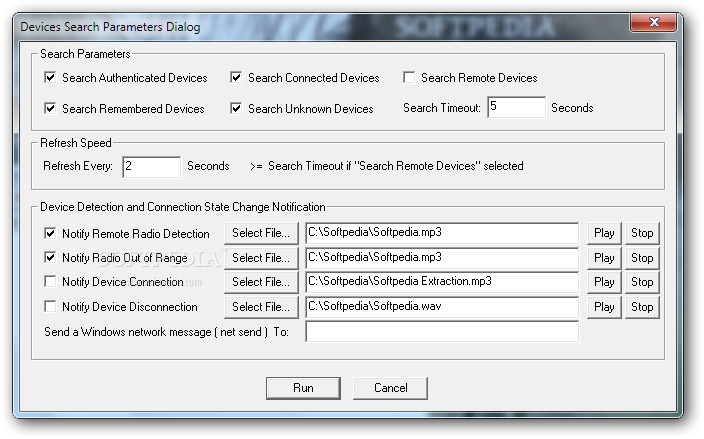Uncheck Search Unknown Devices checkbox
Screen dimensions: 704x439
(x=236, y=109)
